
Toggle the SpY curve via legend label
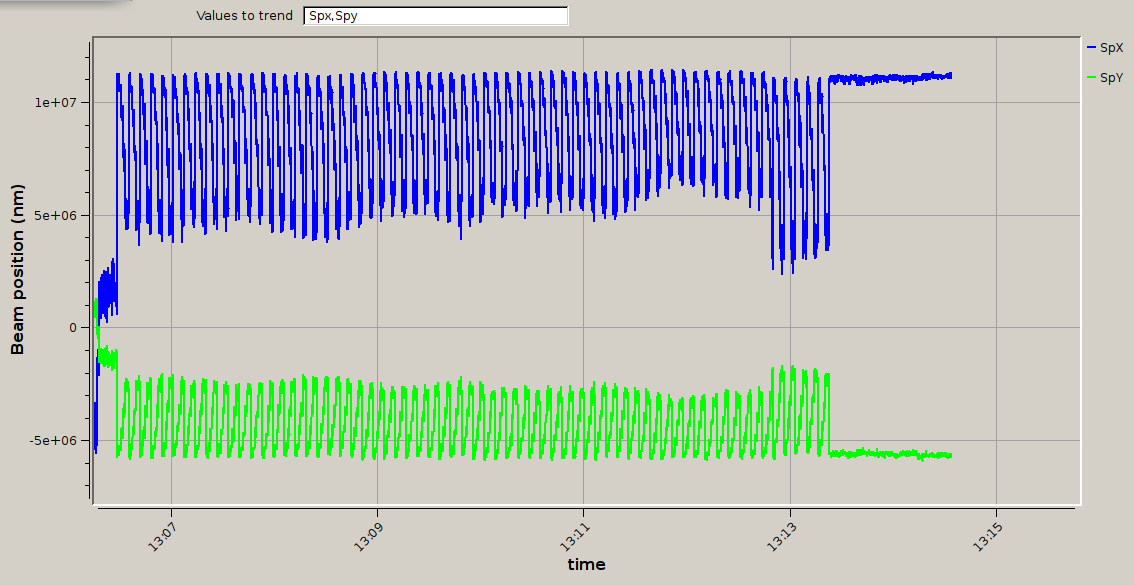pyautogui.click(x=1111, y=78)
